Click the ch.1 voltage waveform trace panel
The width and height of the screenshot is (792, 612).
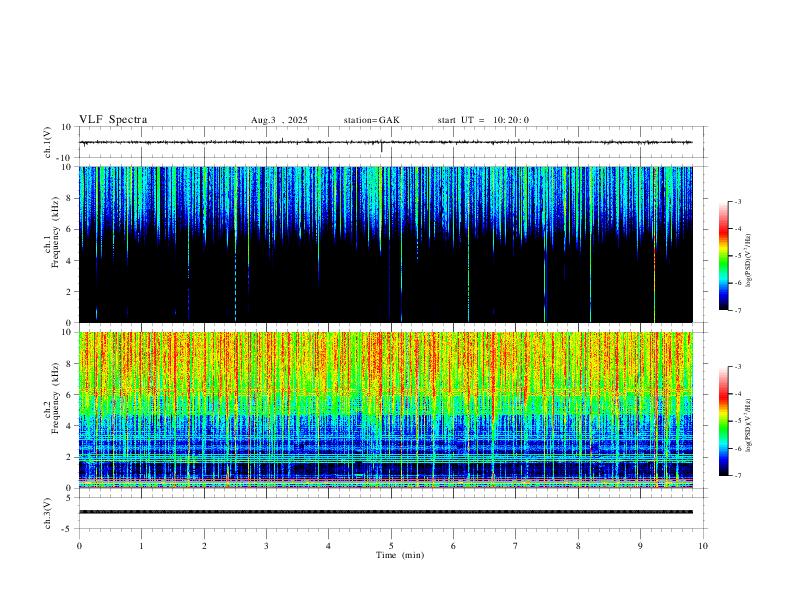391,142
